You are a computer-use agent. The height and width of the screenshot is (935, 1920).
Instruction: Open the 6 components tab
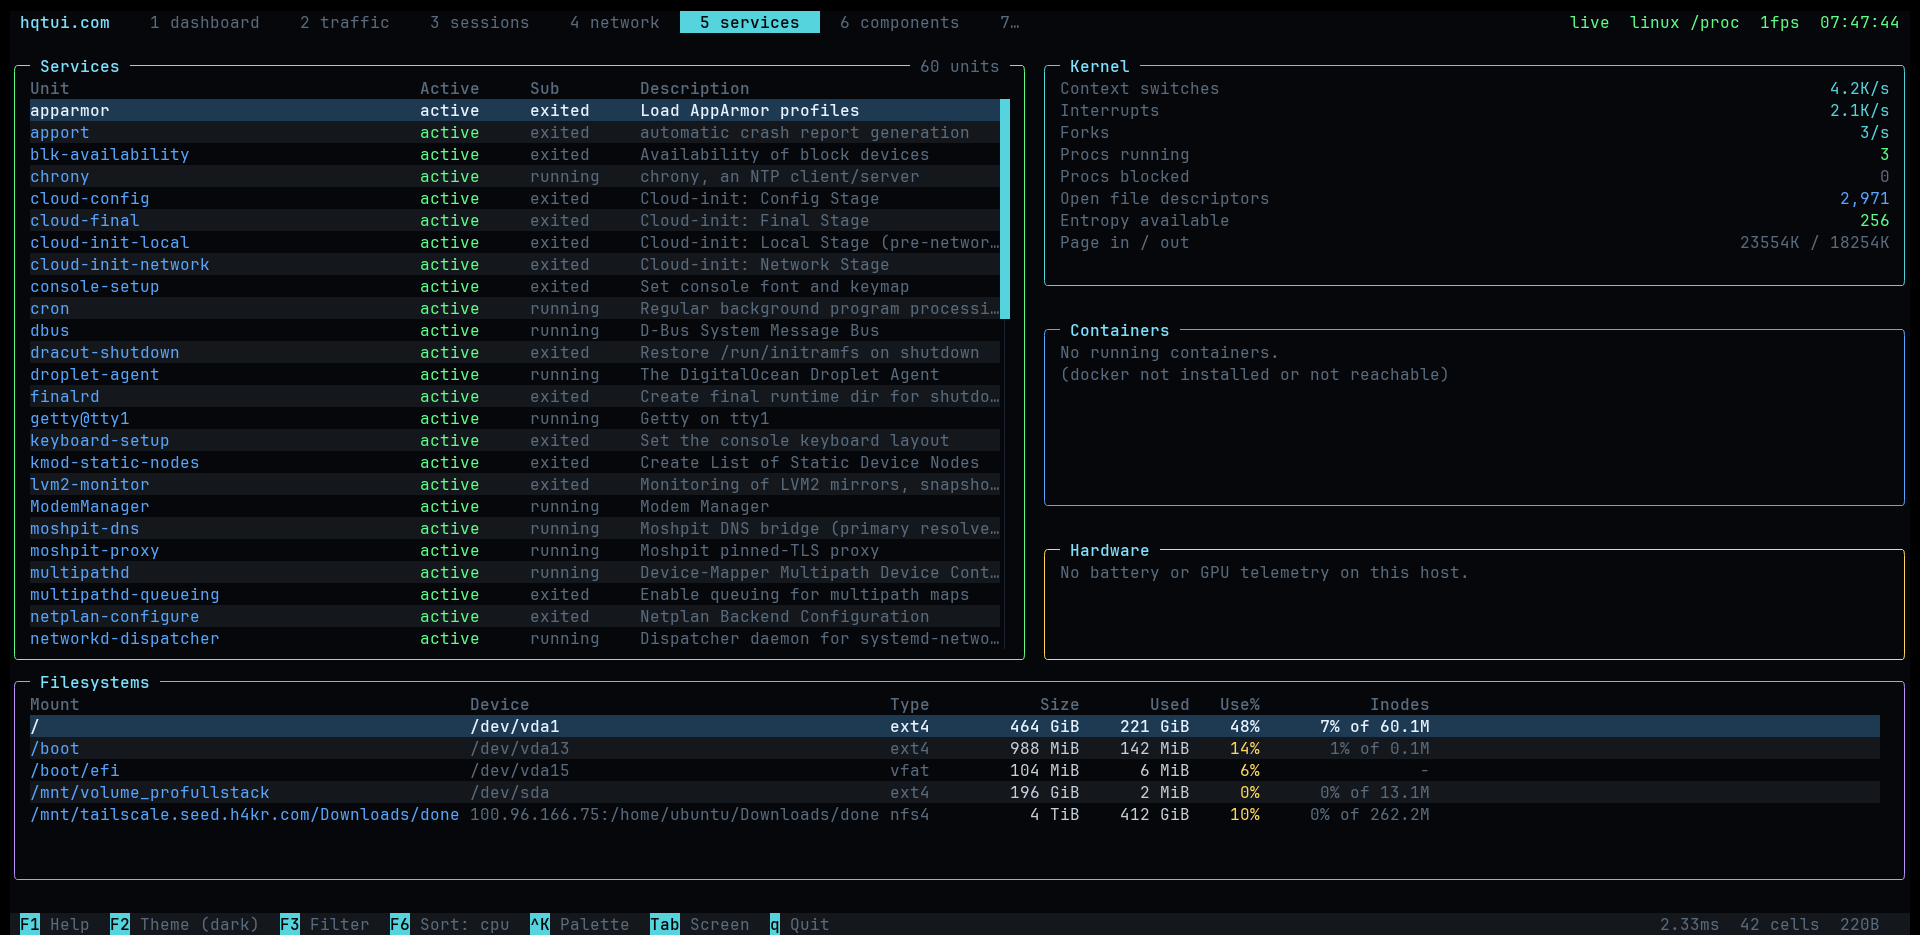click(x=899, y=22)
